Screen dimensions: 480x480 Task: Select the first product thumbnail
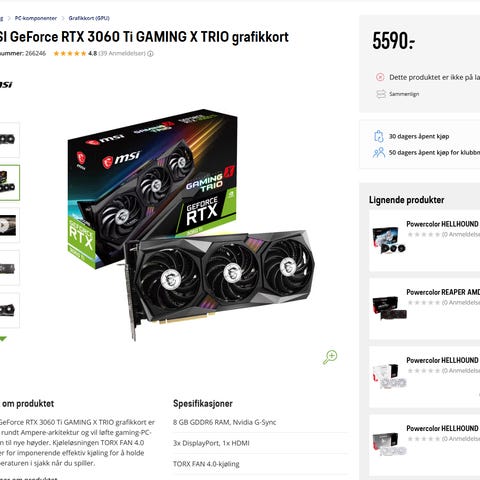(x=9, y=140)
